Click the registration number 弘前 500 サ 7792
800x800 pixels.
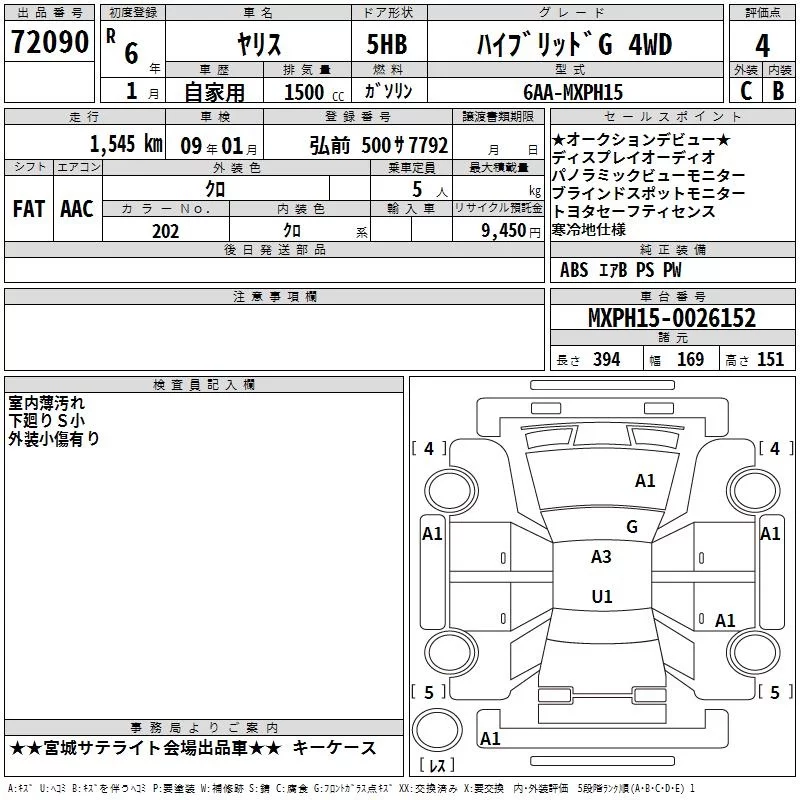pos(379,146)
